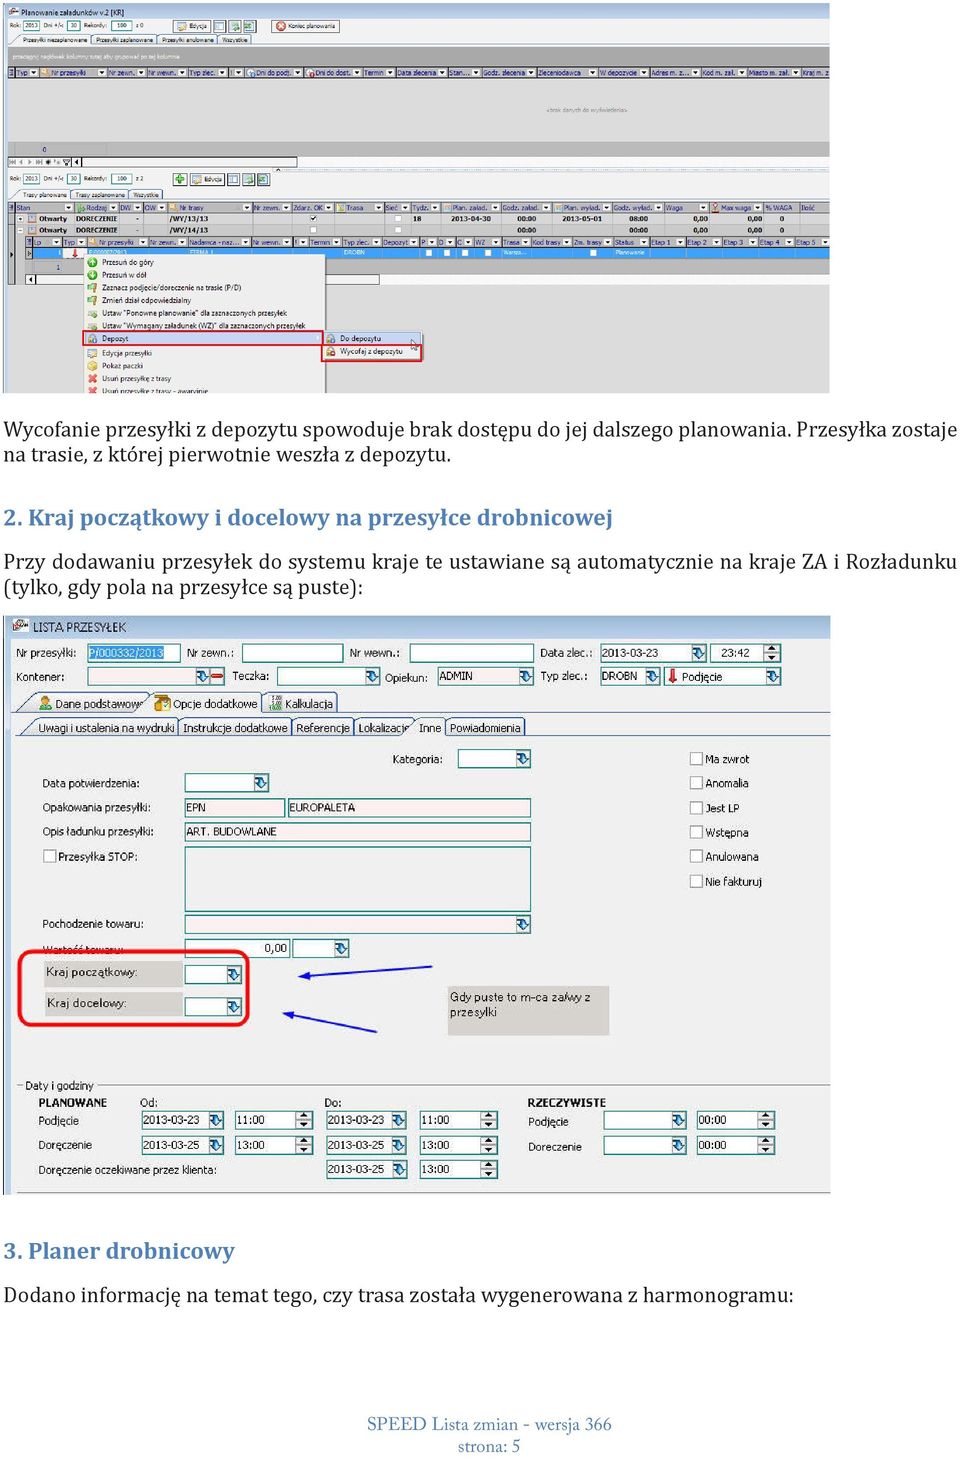Viewport: 960px width, 1458px height.
Task: Select the Instrukcje dodatkowe tab
Action: [235, 728]
